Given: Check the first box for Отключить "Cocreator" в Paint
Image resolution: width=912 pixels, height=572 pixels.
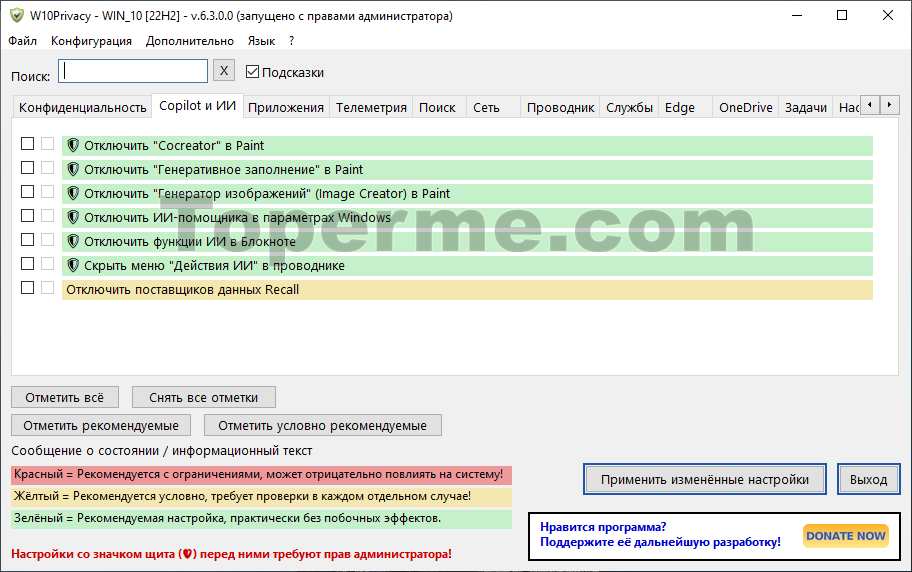Looking at the screenshot, I should (27, 143).
